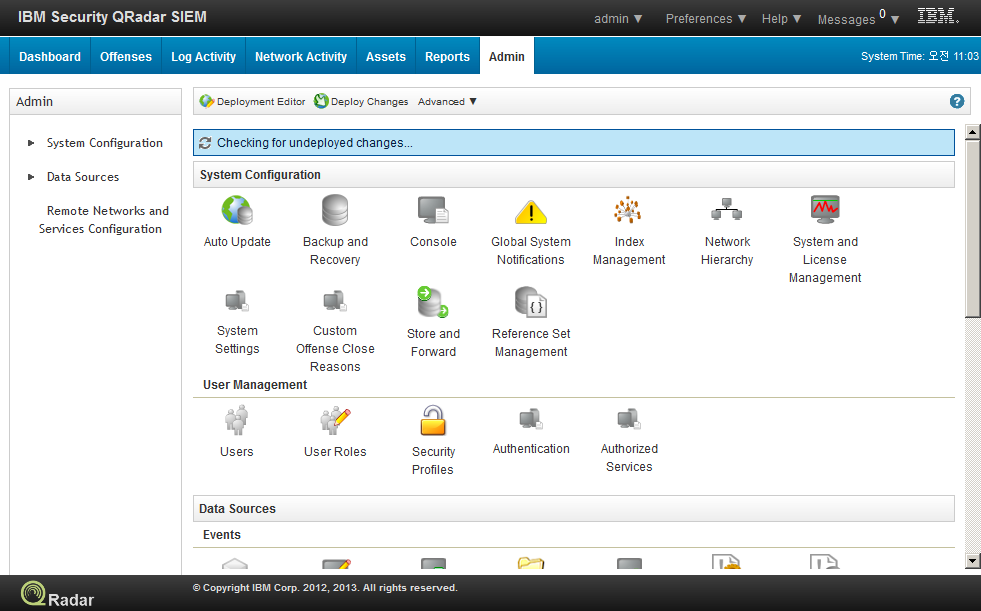Open the Users management icon
This screenshot has width=981, height=611.
point(237,420)
